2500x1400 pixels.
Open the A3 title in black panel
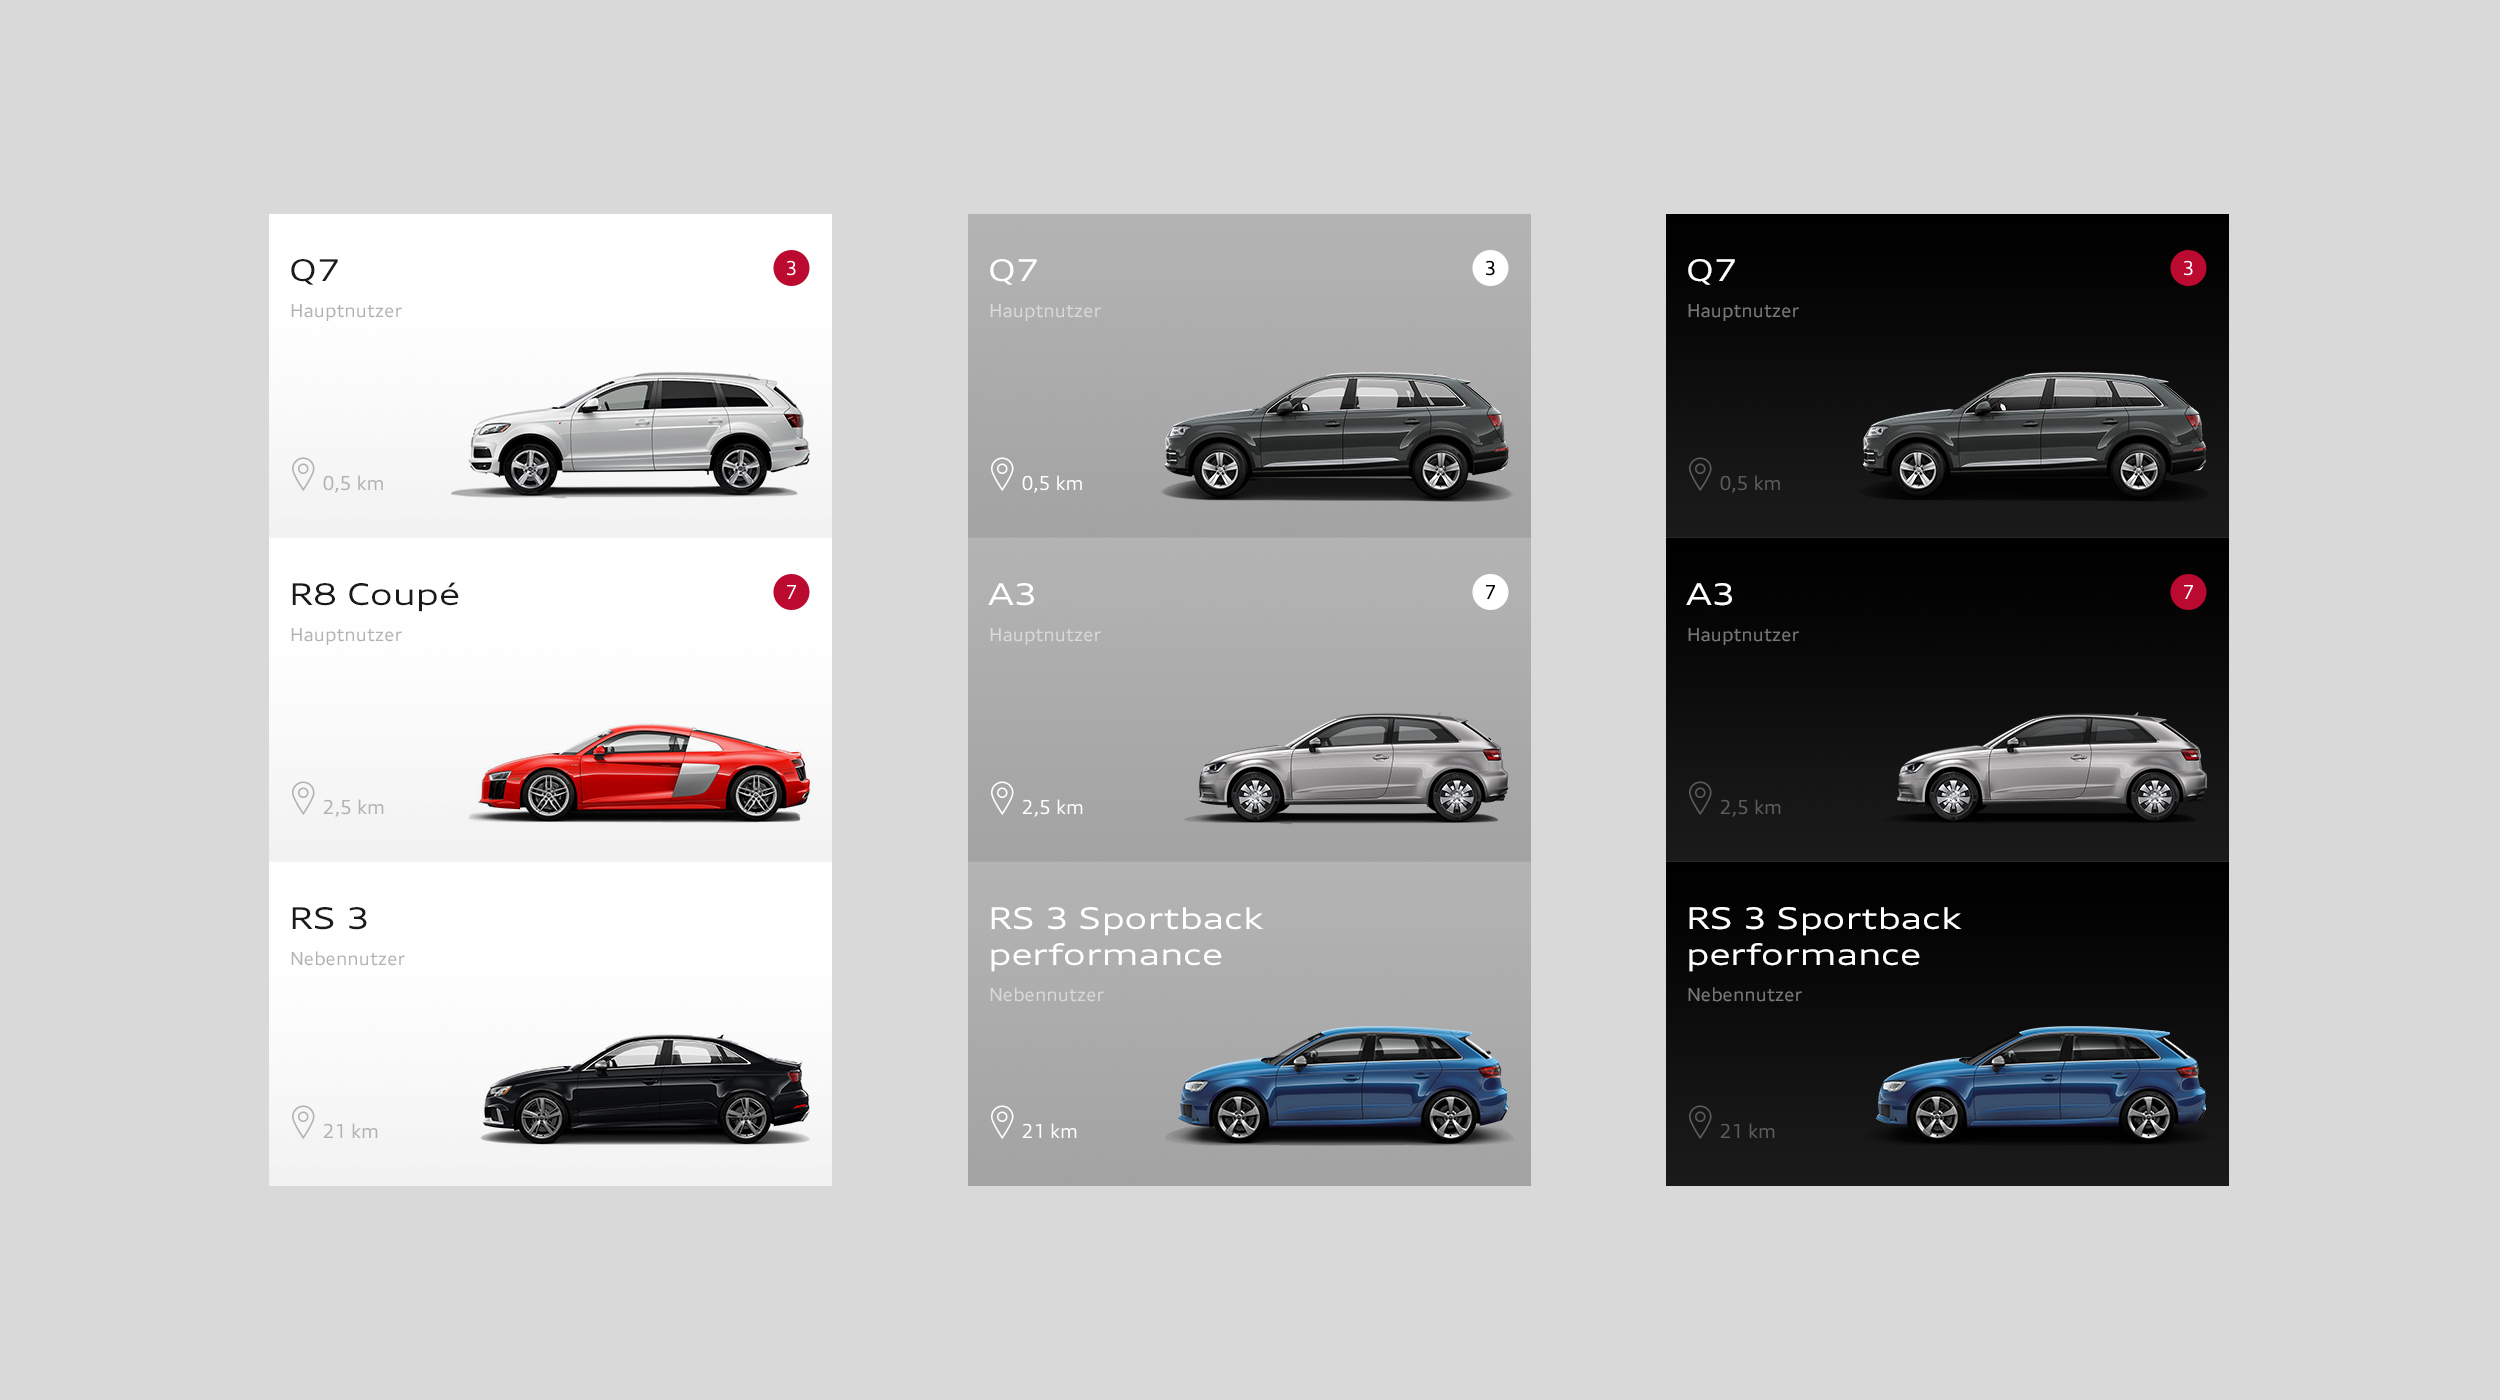[1709, 594]
